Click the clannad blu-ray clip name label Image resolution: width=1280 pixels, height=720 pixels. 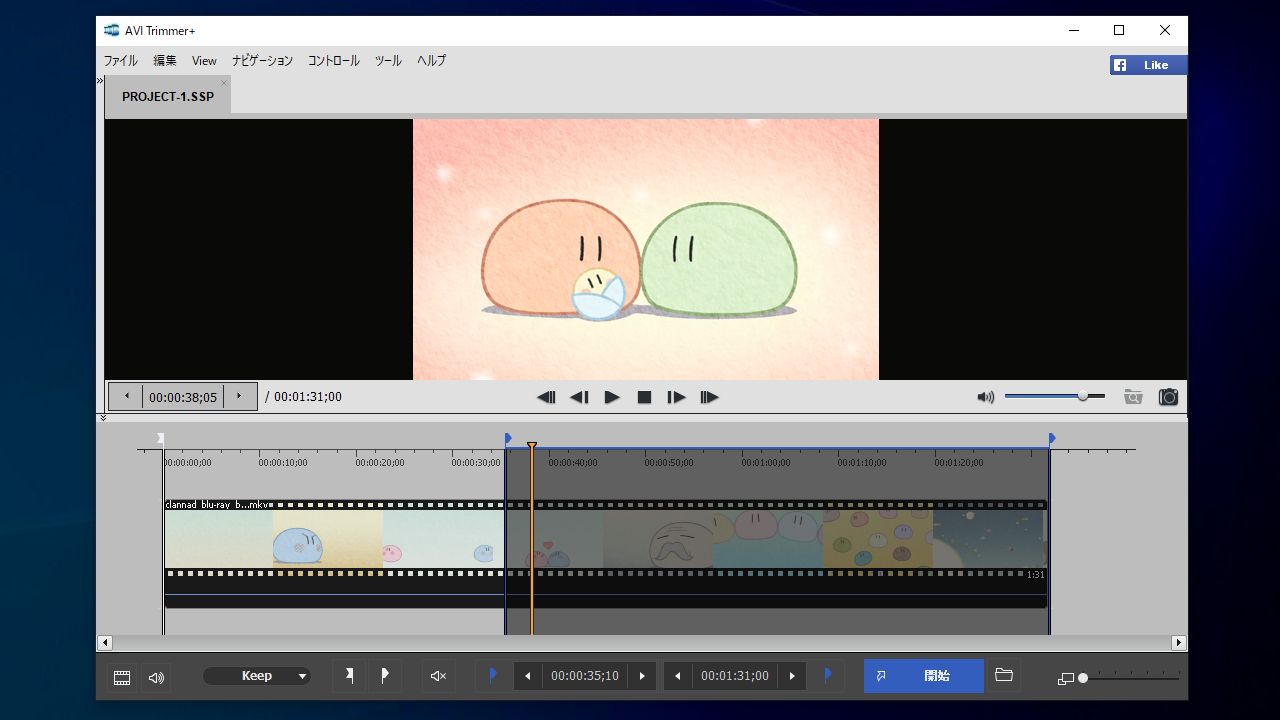[x=219, y=505]
